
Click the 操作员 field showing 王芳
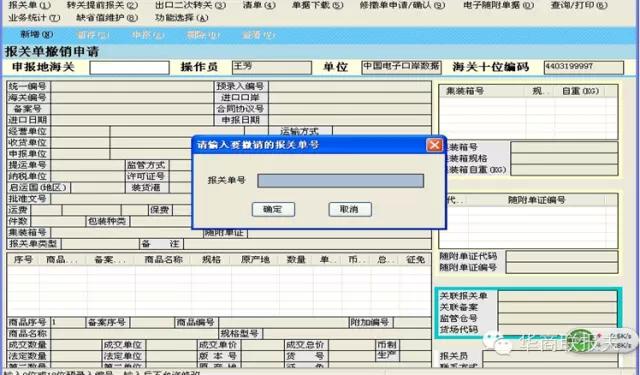271,67
